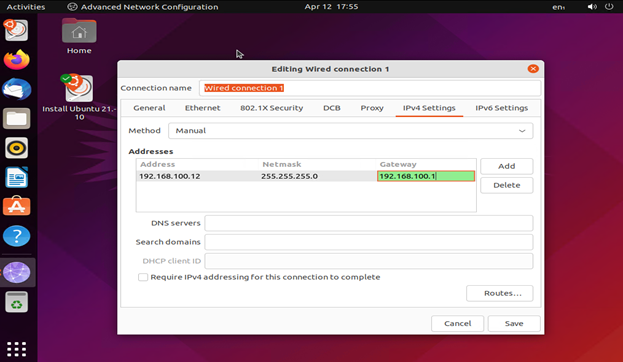623x362 pixels.
Task: Switch to the General tab
Action: click(149, 108)
